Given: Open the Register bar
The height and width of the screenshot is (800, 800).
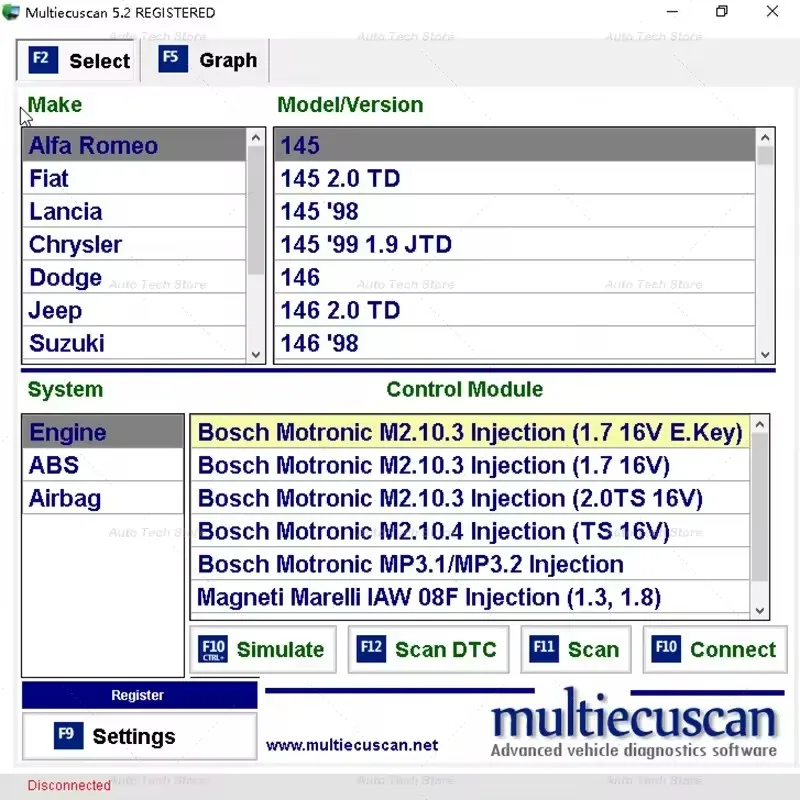Looking at the screenshot, I should (139, 695).
